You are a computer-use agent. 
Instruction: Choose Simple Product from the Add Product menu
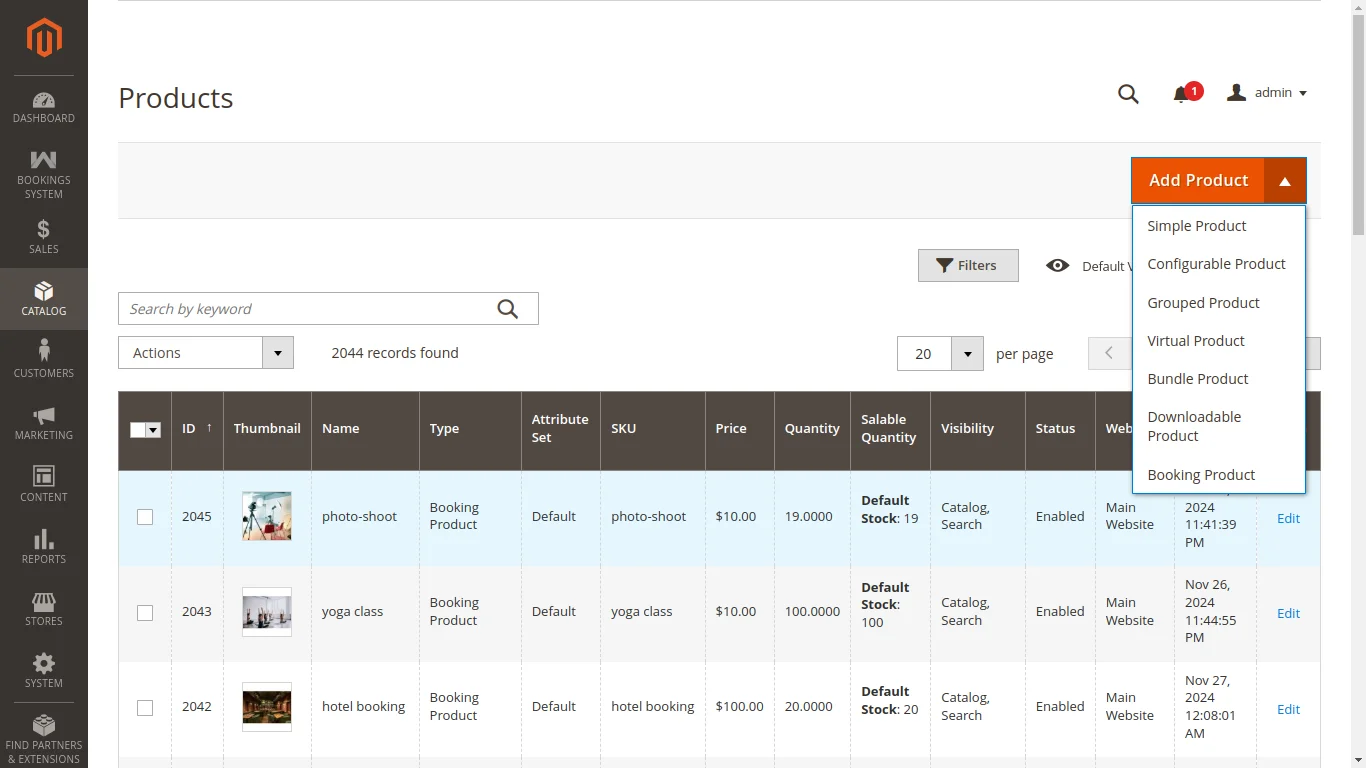1196,225
